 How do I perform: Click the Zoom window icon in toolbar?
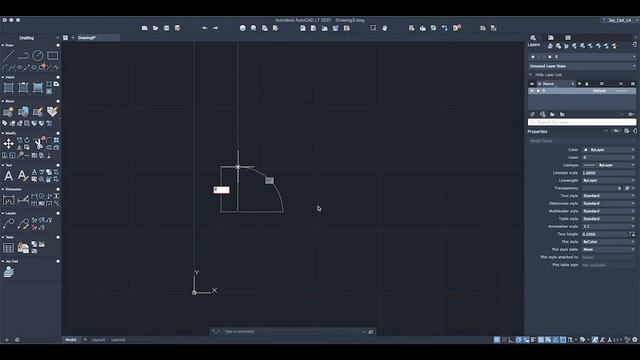coord(373,28)
